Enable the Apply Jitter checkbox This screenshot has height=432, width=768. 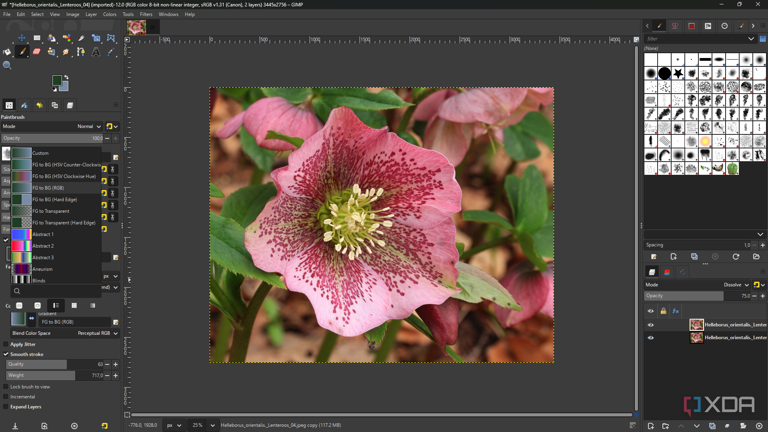[x=6, y=344]
